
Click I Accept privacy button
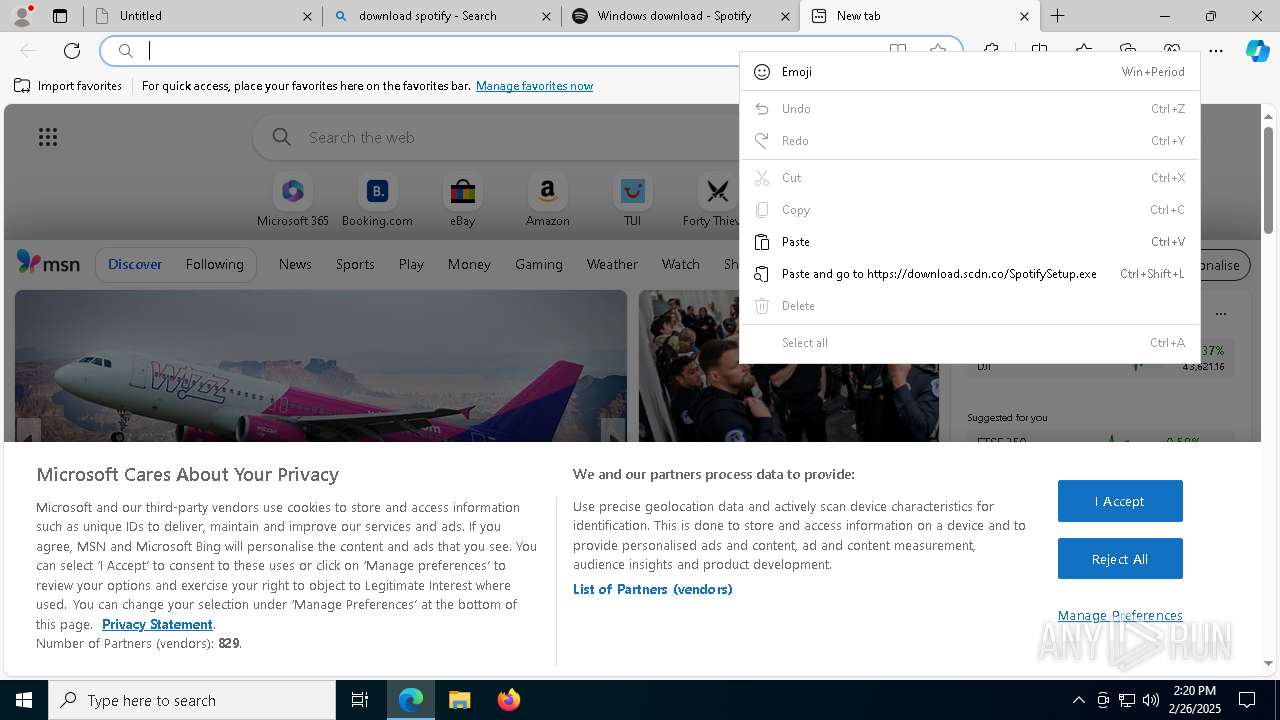(1120, 501)
